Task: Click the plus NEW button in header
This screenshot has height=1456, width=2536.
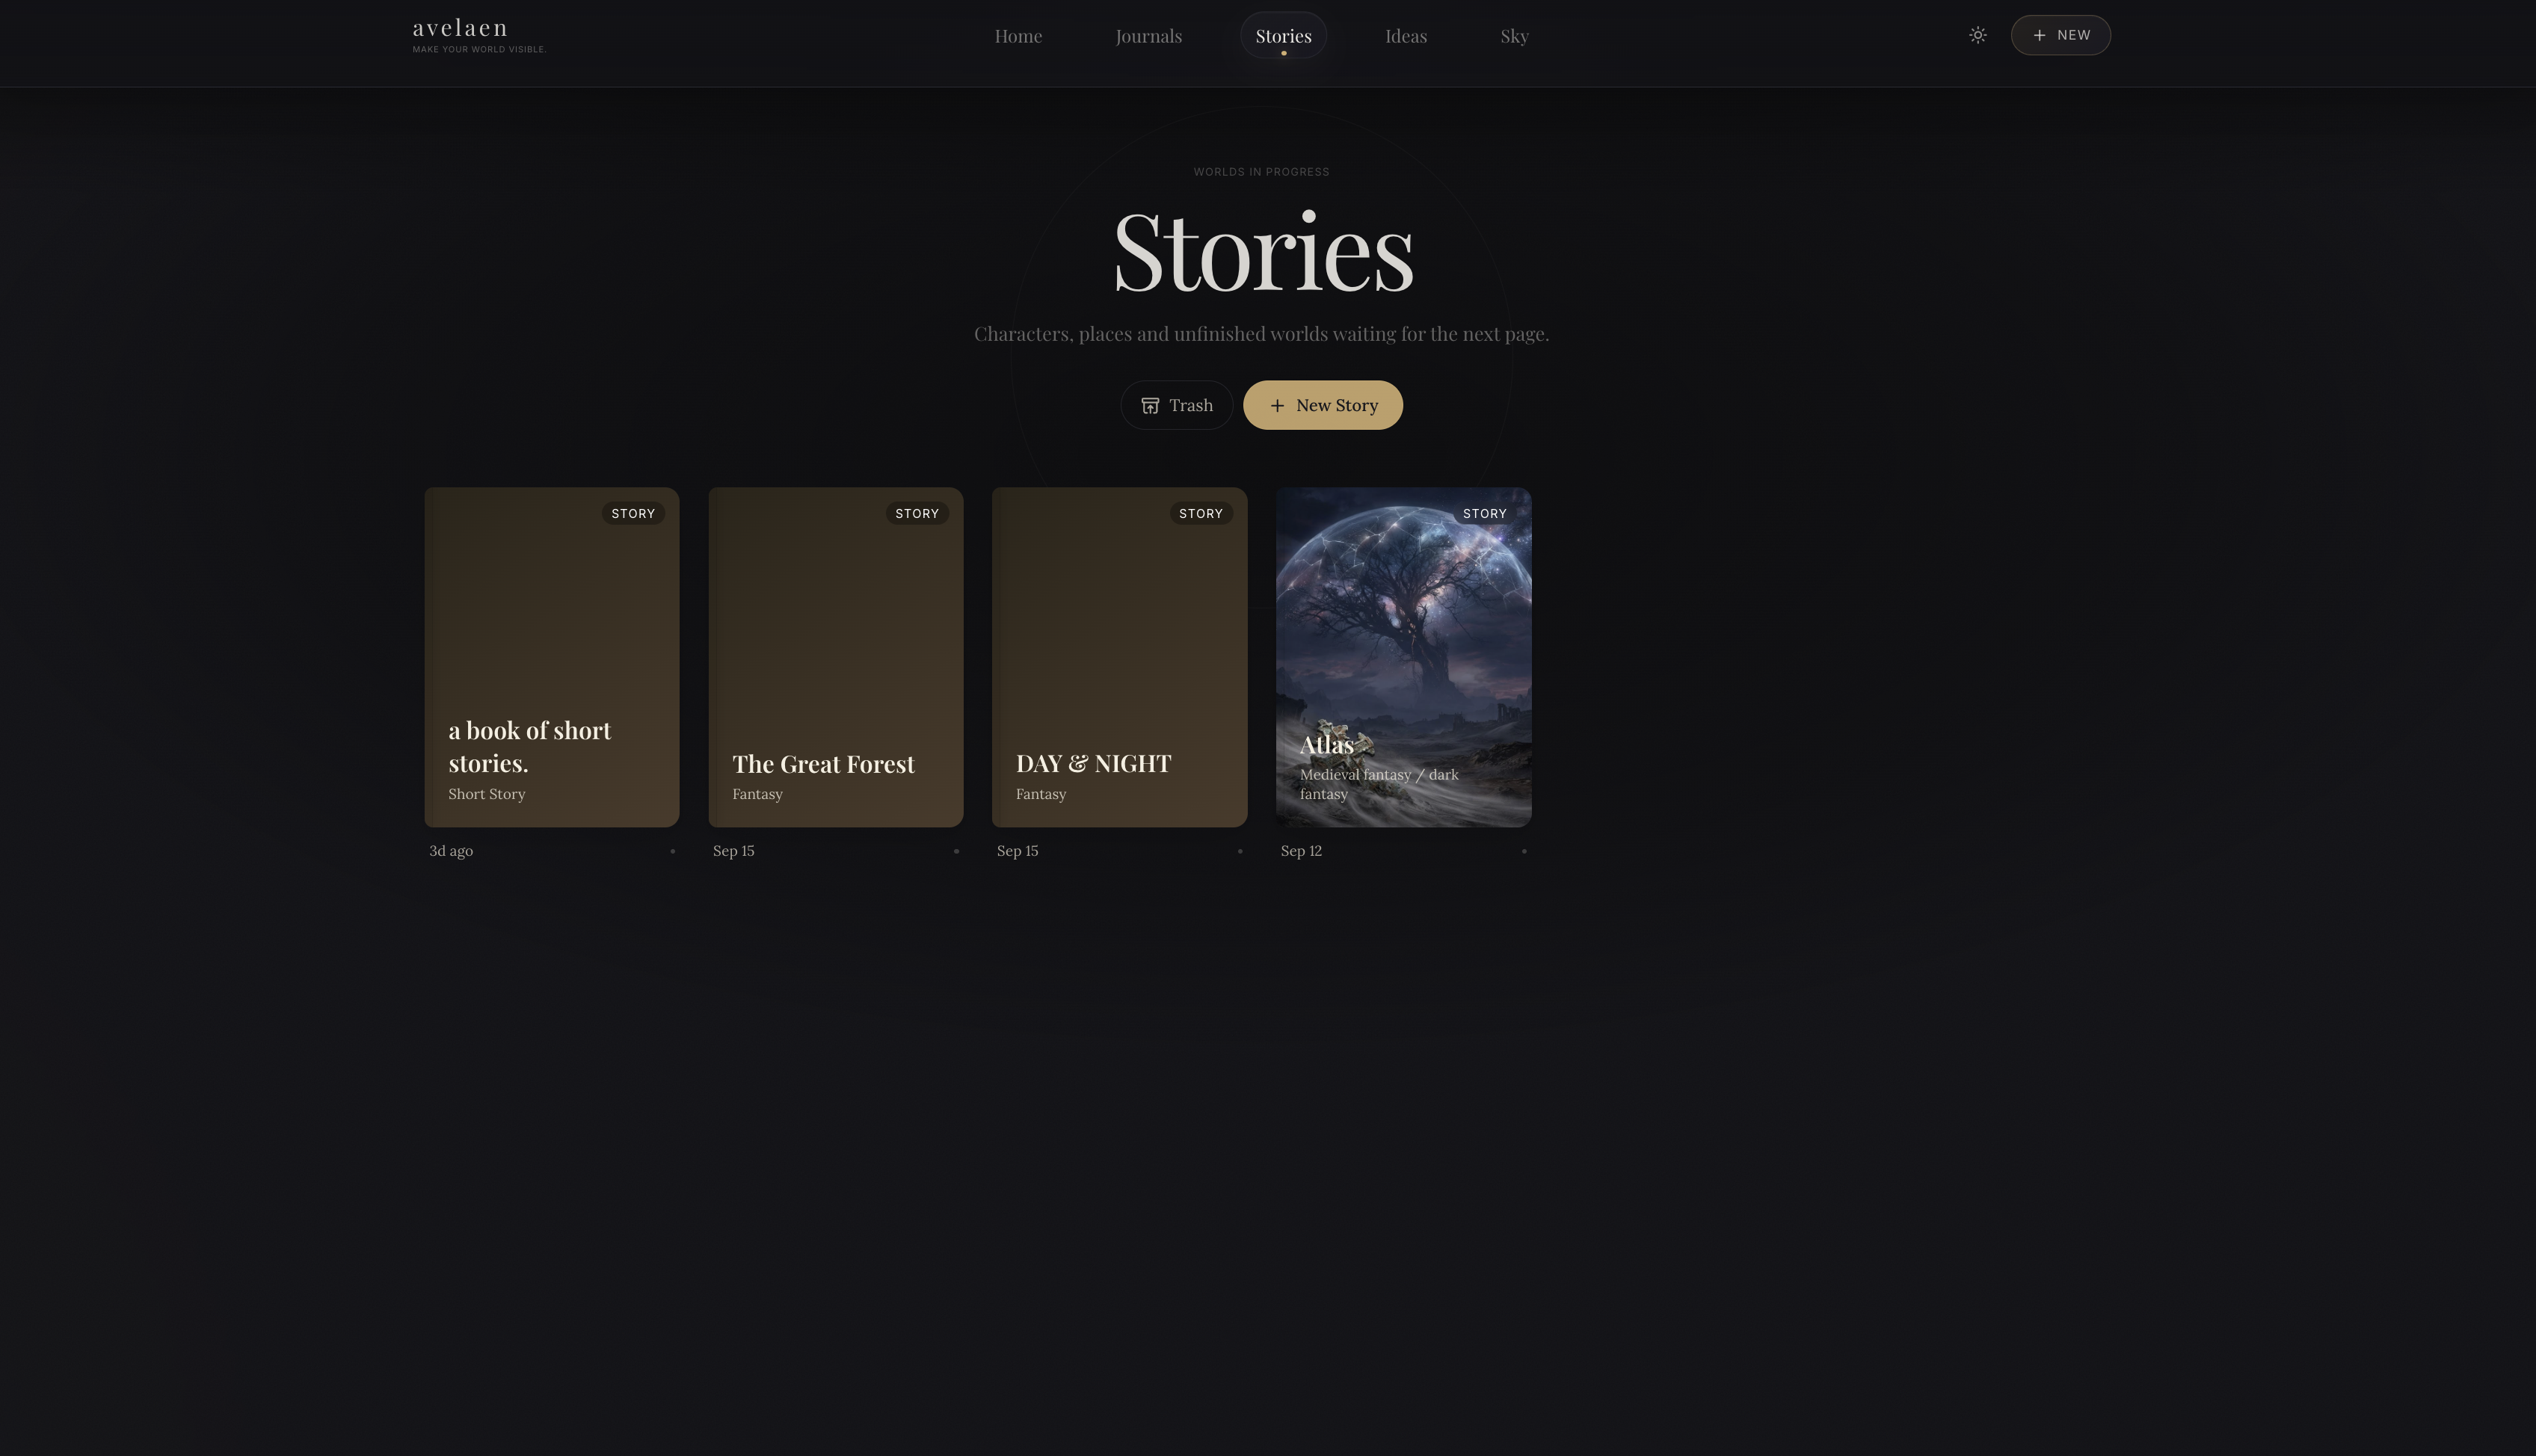Action: tap(2060, 35)
